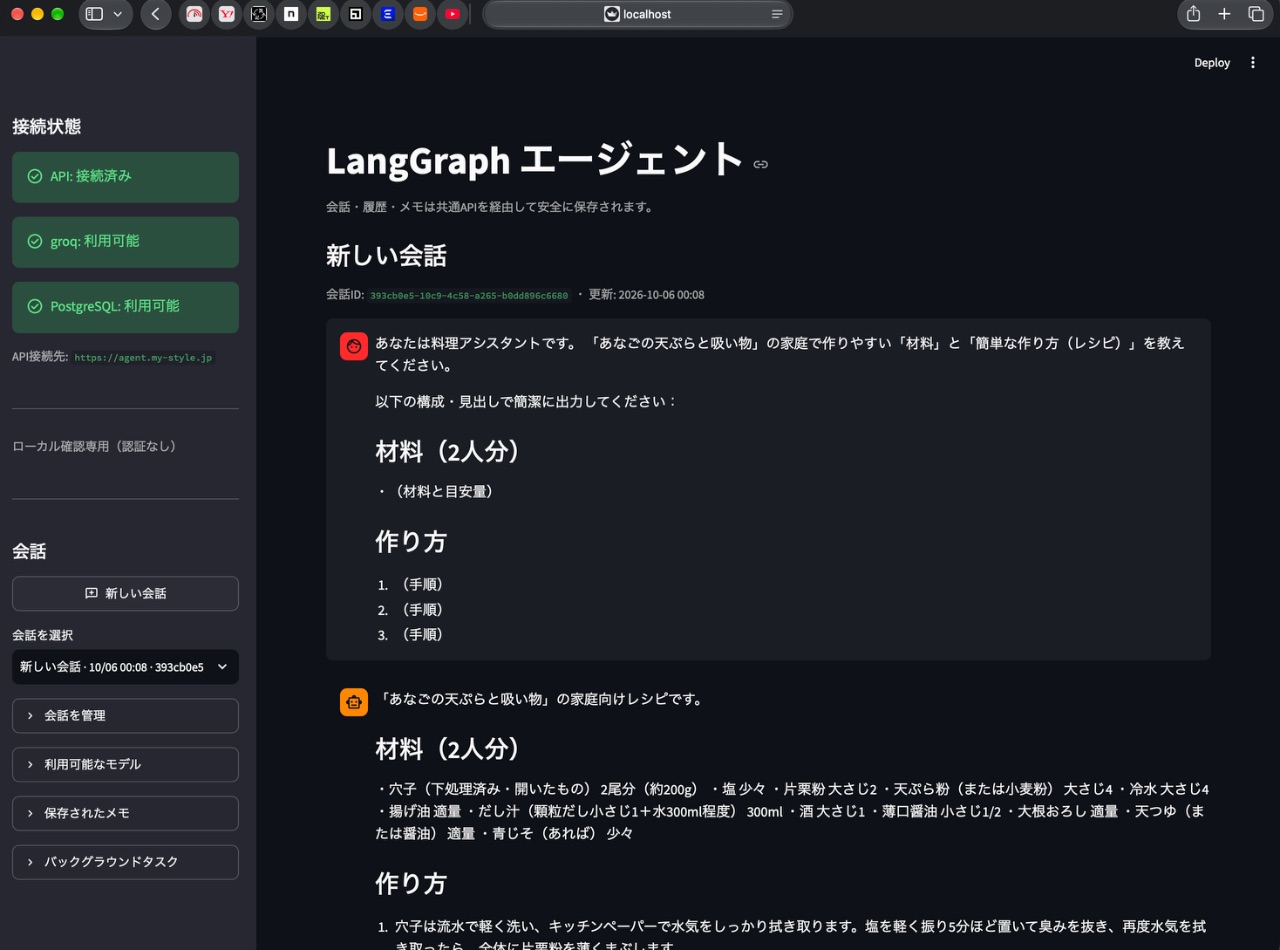Click the PostgreSQL: 利用可能 status box

[x=125, y=307]
